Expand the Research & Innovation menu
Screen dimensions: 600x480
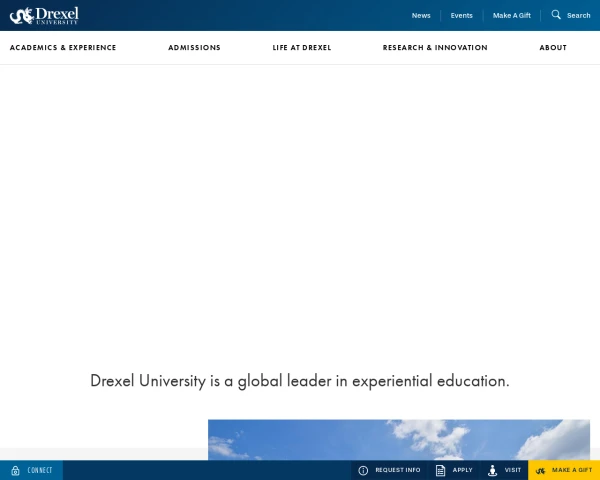pyautogui.click(x=435, y=48)
